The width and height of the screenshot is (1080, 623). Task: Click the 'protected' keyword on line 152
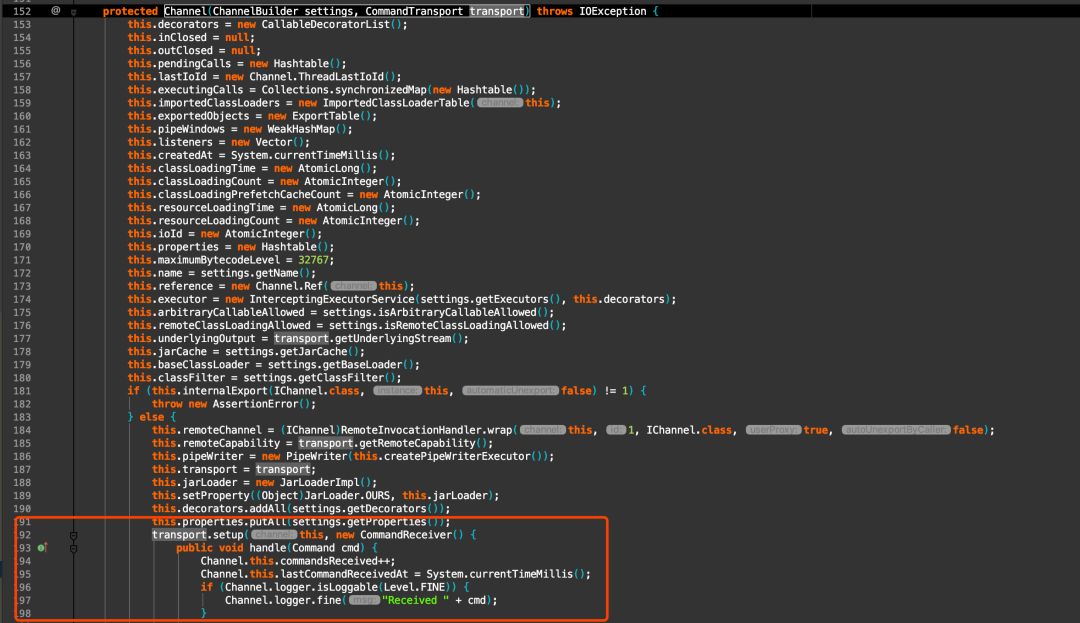pos(130,12)
